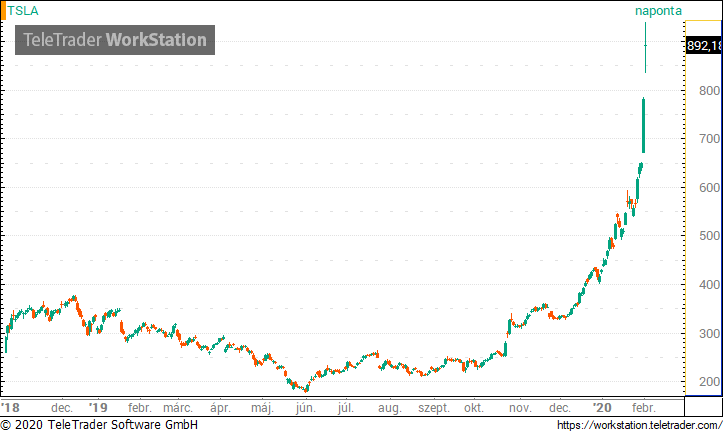Click the 'szept.' month label
Viewport: 723px width, 434px height.
[x=434, y=408]
